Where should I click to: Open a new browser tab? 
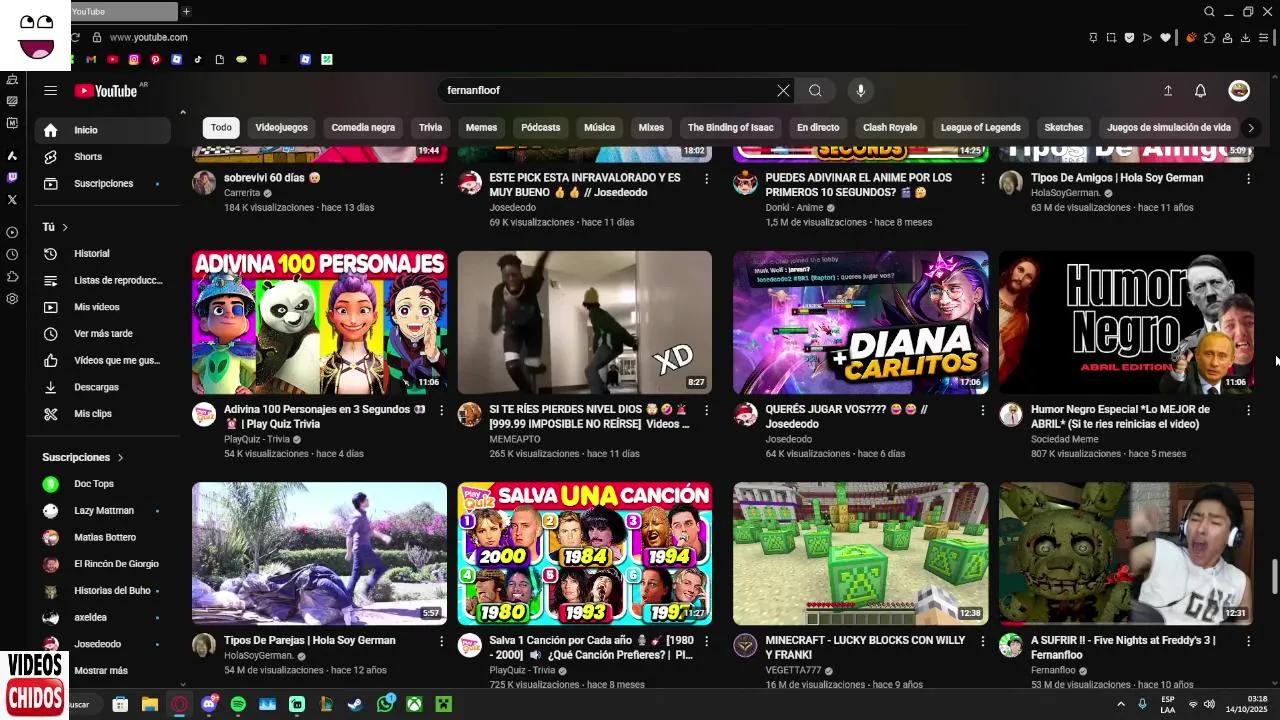(186, 11)
